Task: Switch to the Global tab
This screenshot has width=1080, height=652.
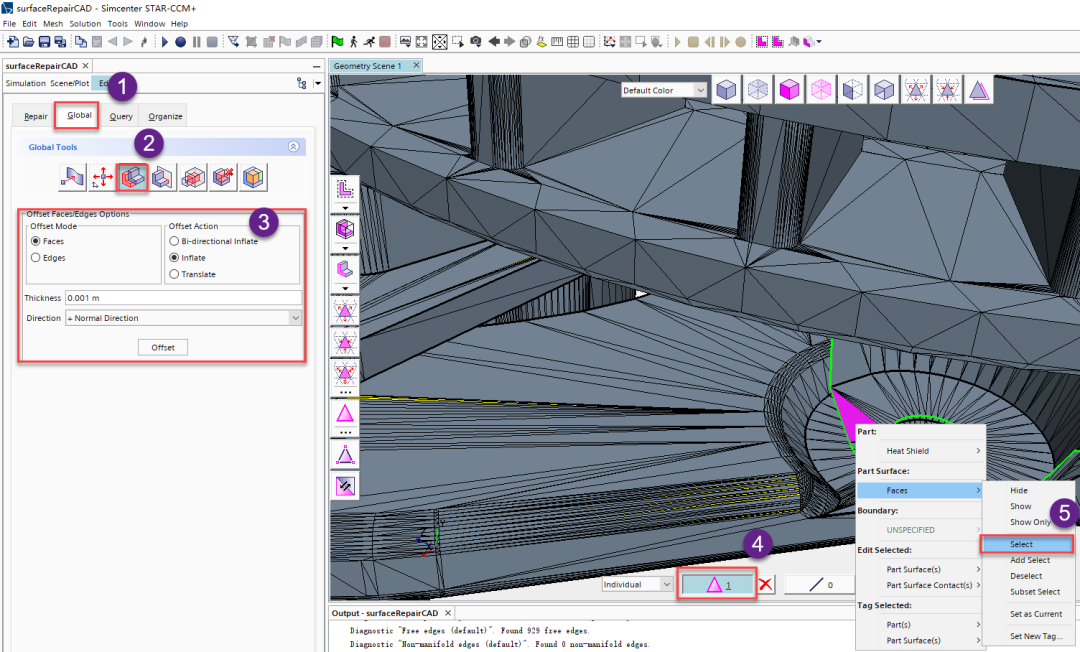Action: click(x=79, y=115)
